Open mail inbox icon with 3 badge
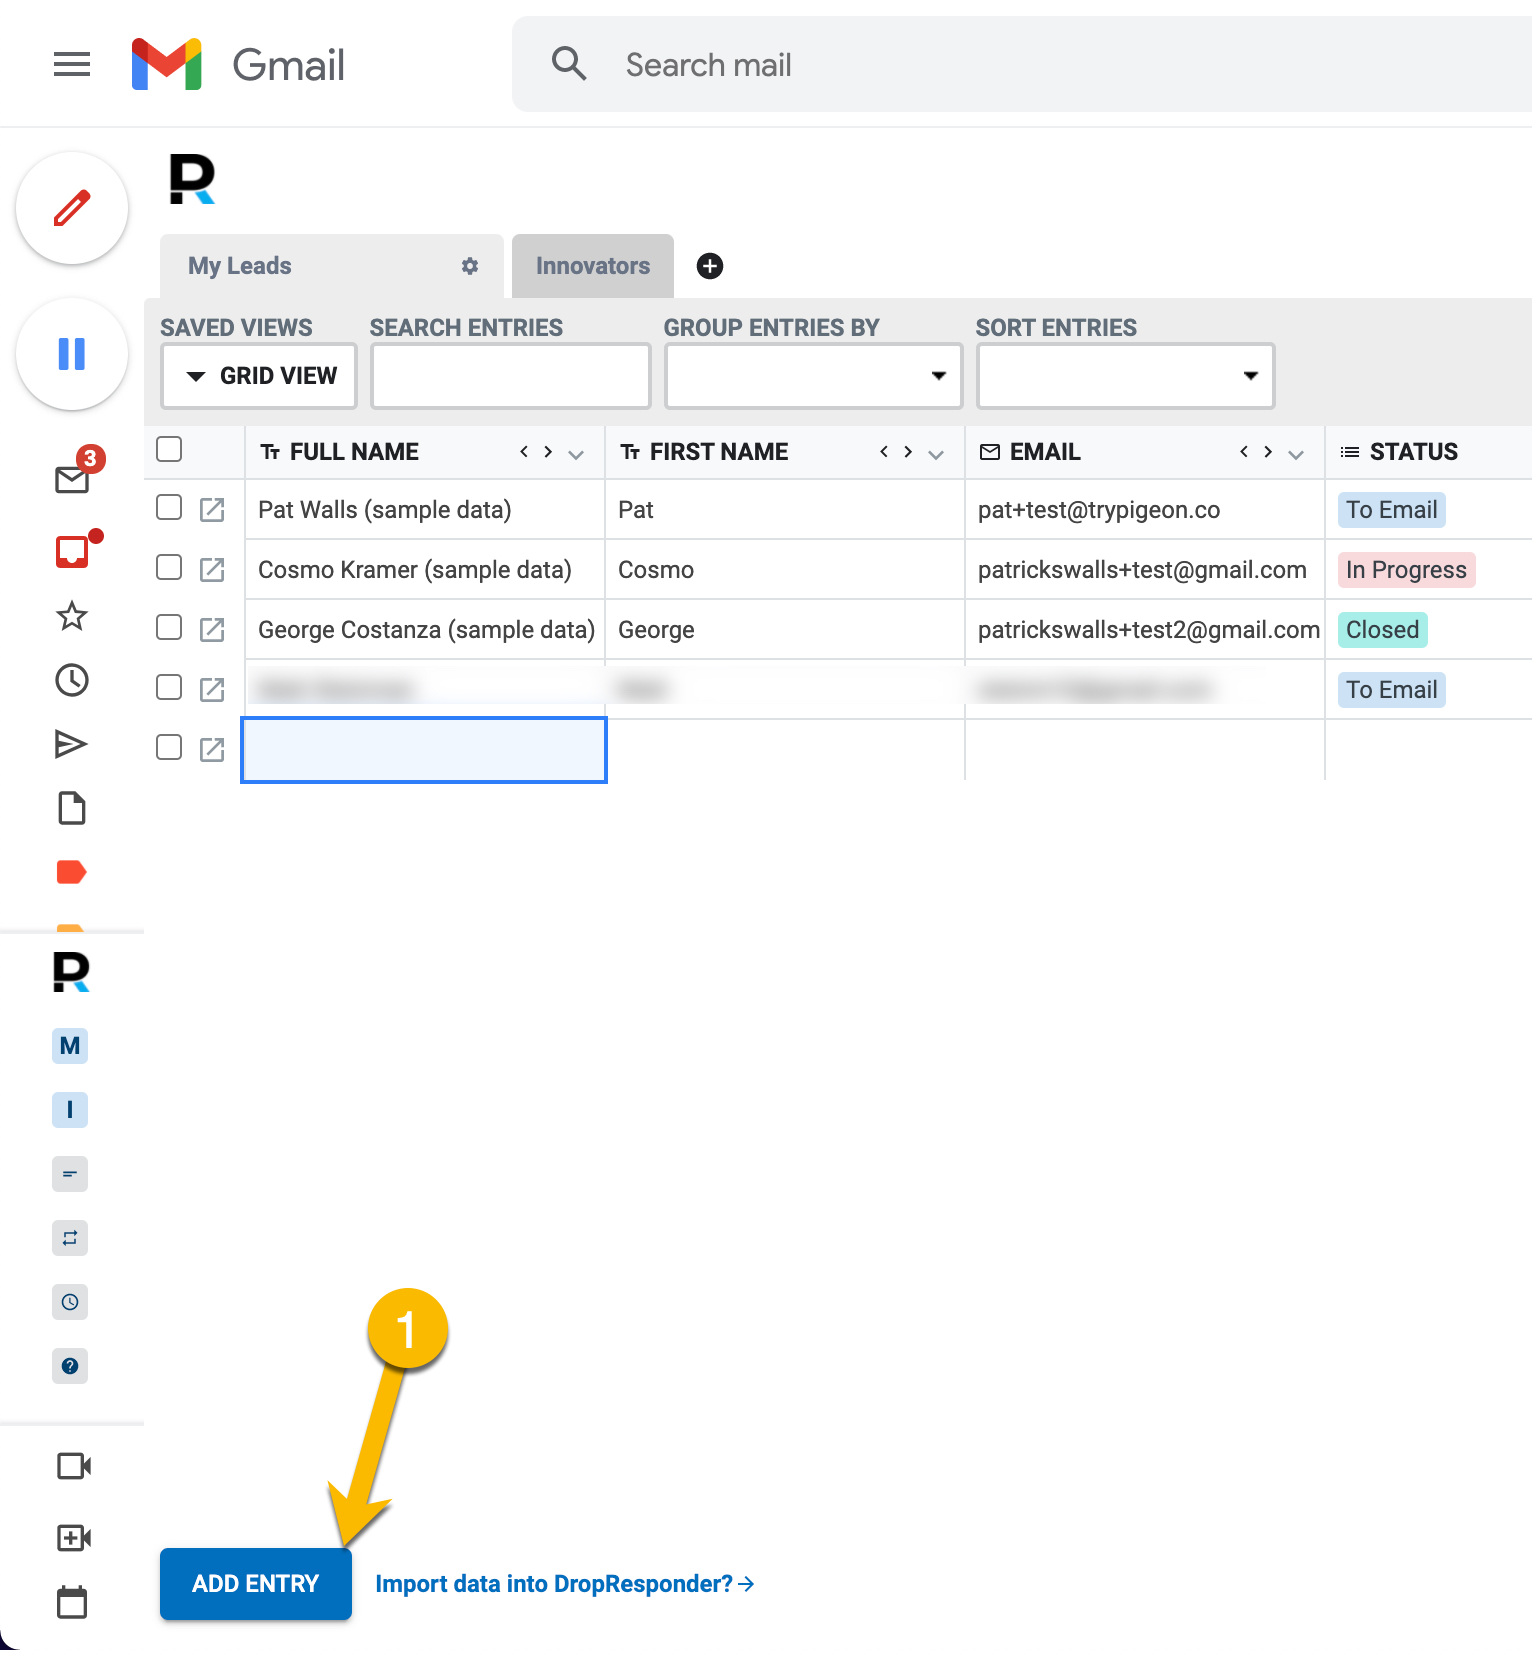The height and width of the screenshot is (1662, 1532). (x=72, y=479)
